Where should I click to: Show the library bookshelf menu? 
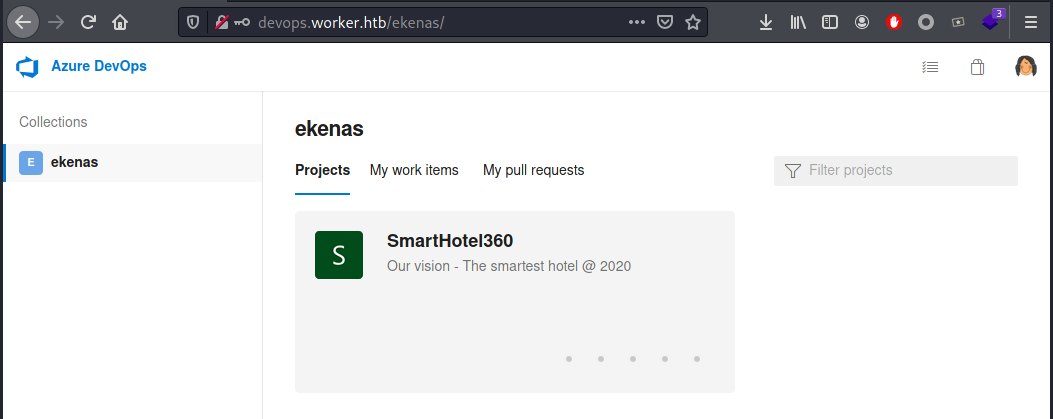(x=798, y=22)
